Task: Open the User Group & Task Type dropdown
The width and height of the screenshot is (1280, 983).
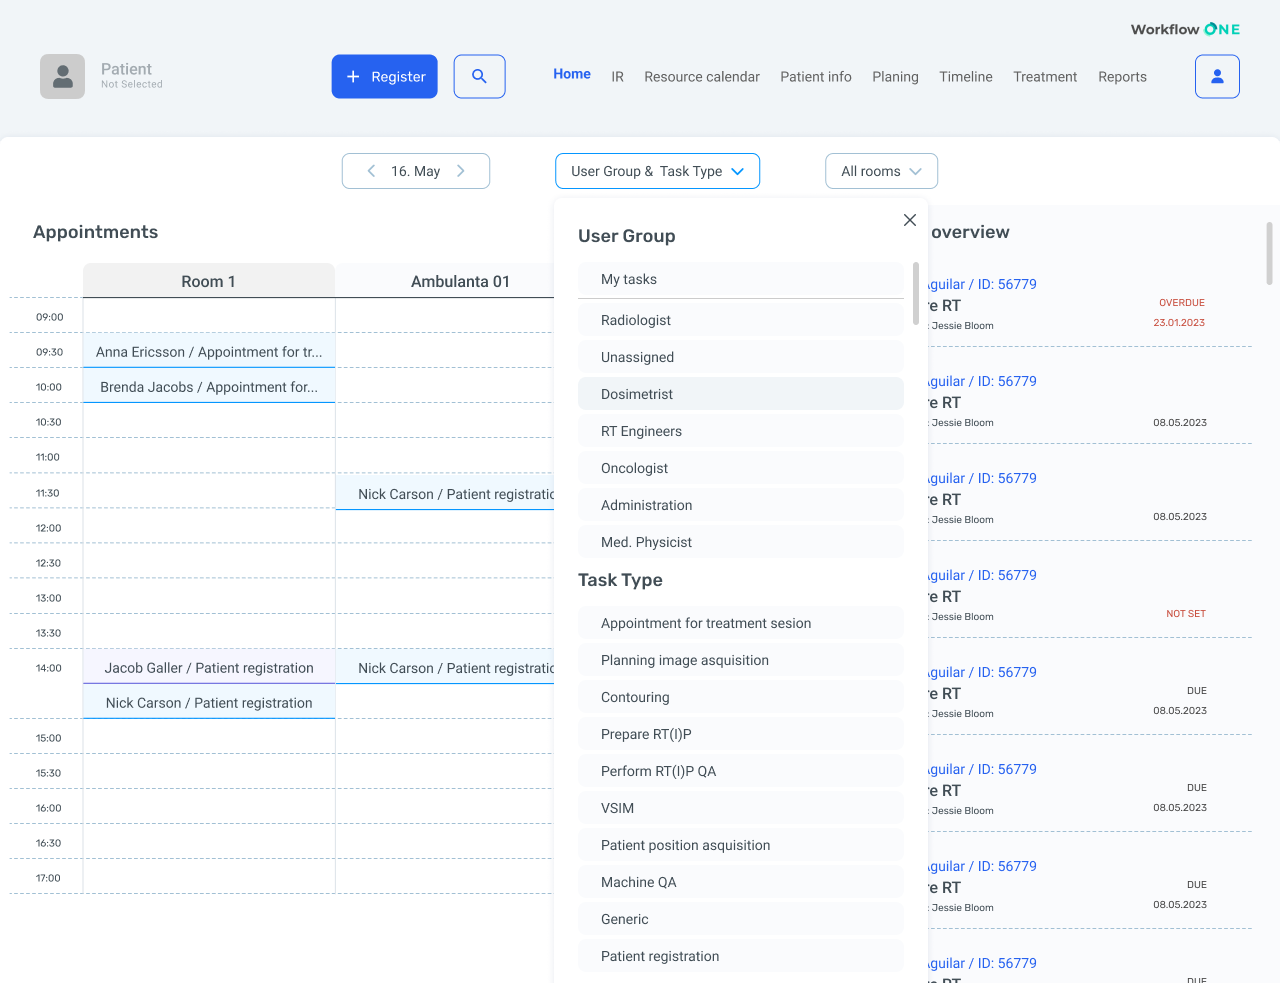Action: tap(657, 171)
